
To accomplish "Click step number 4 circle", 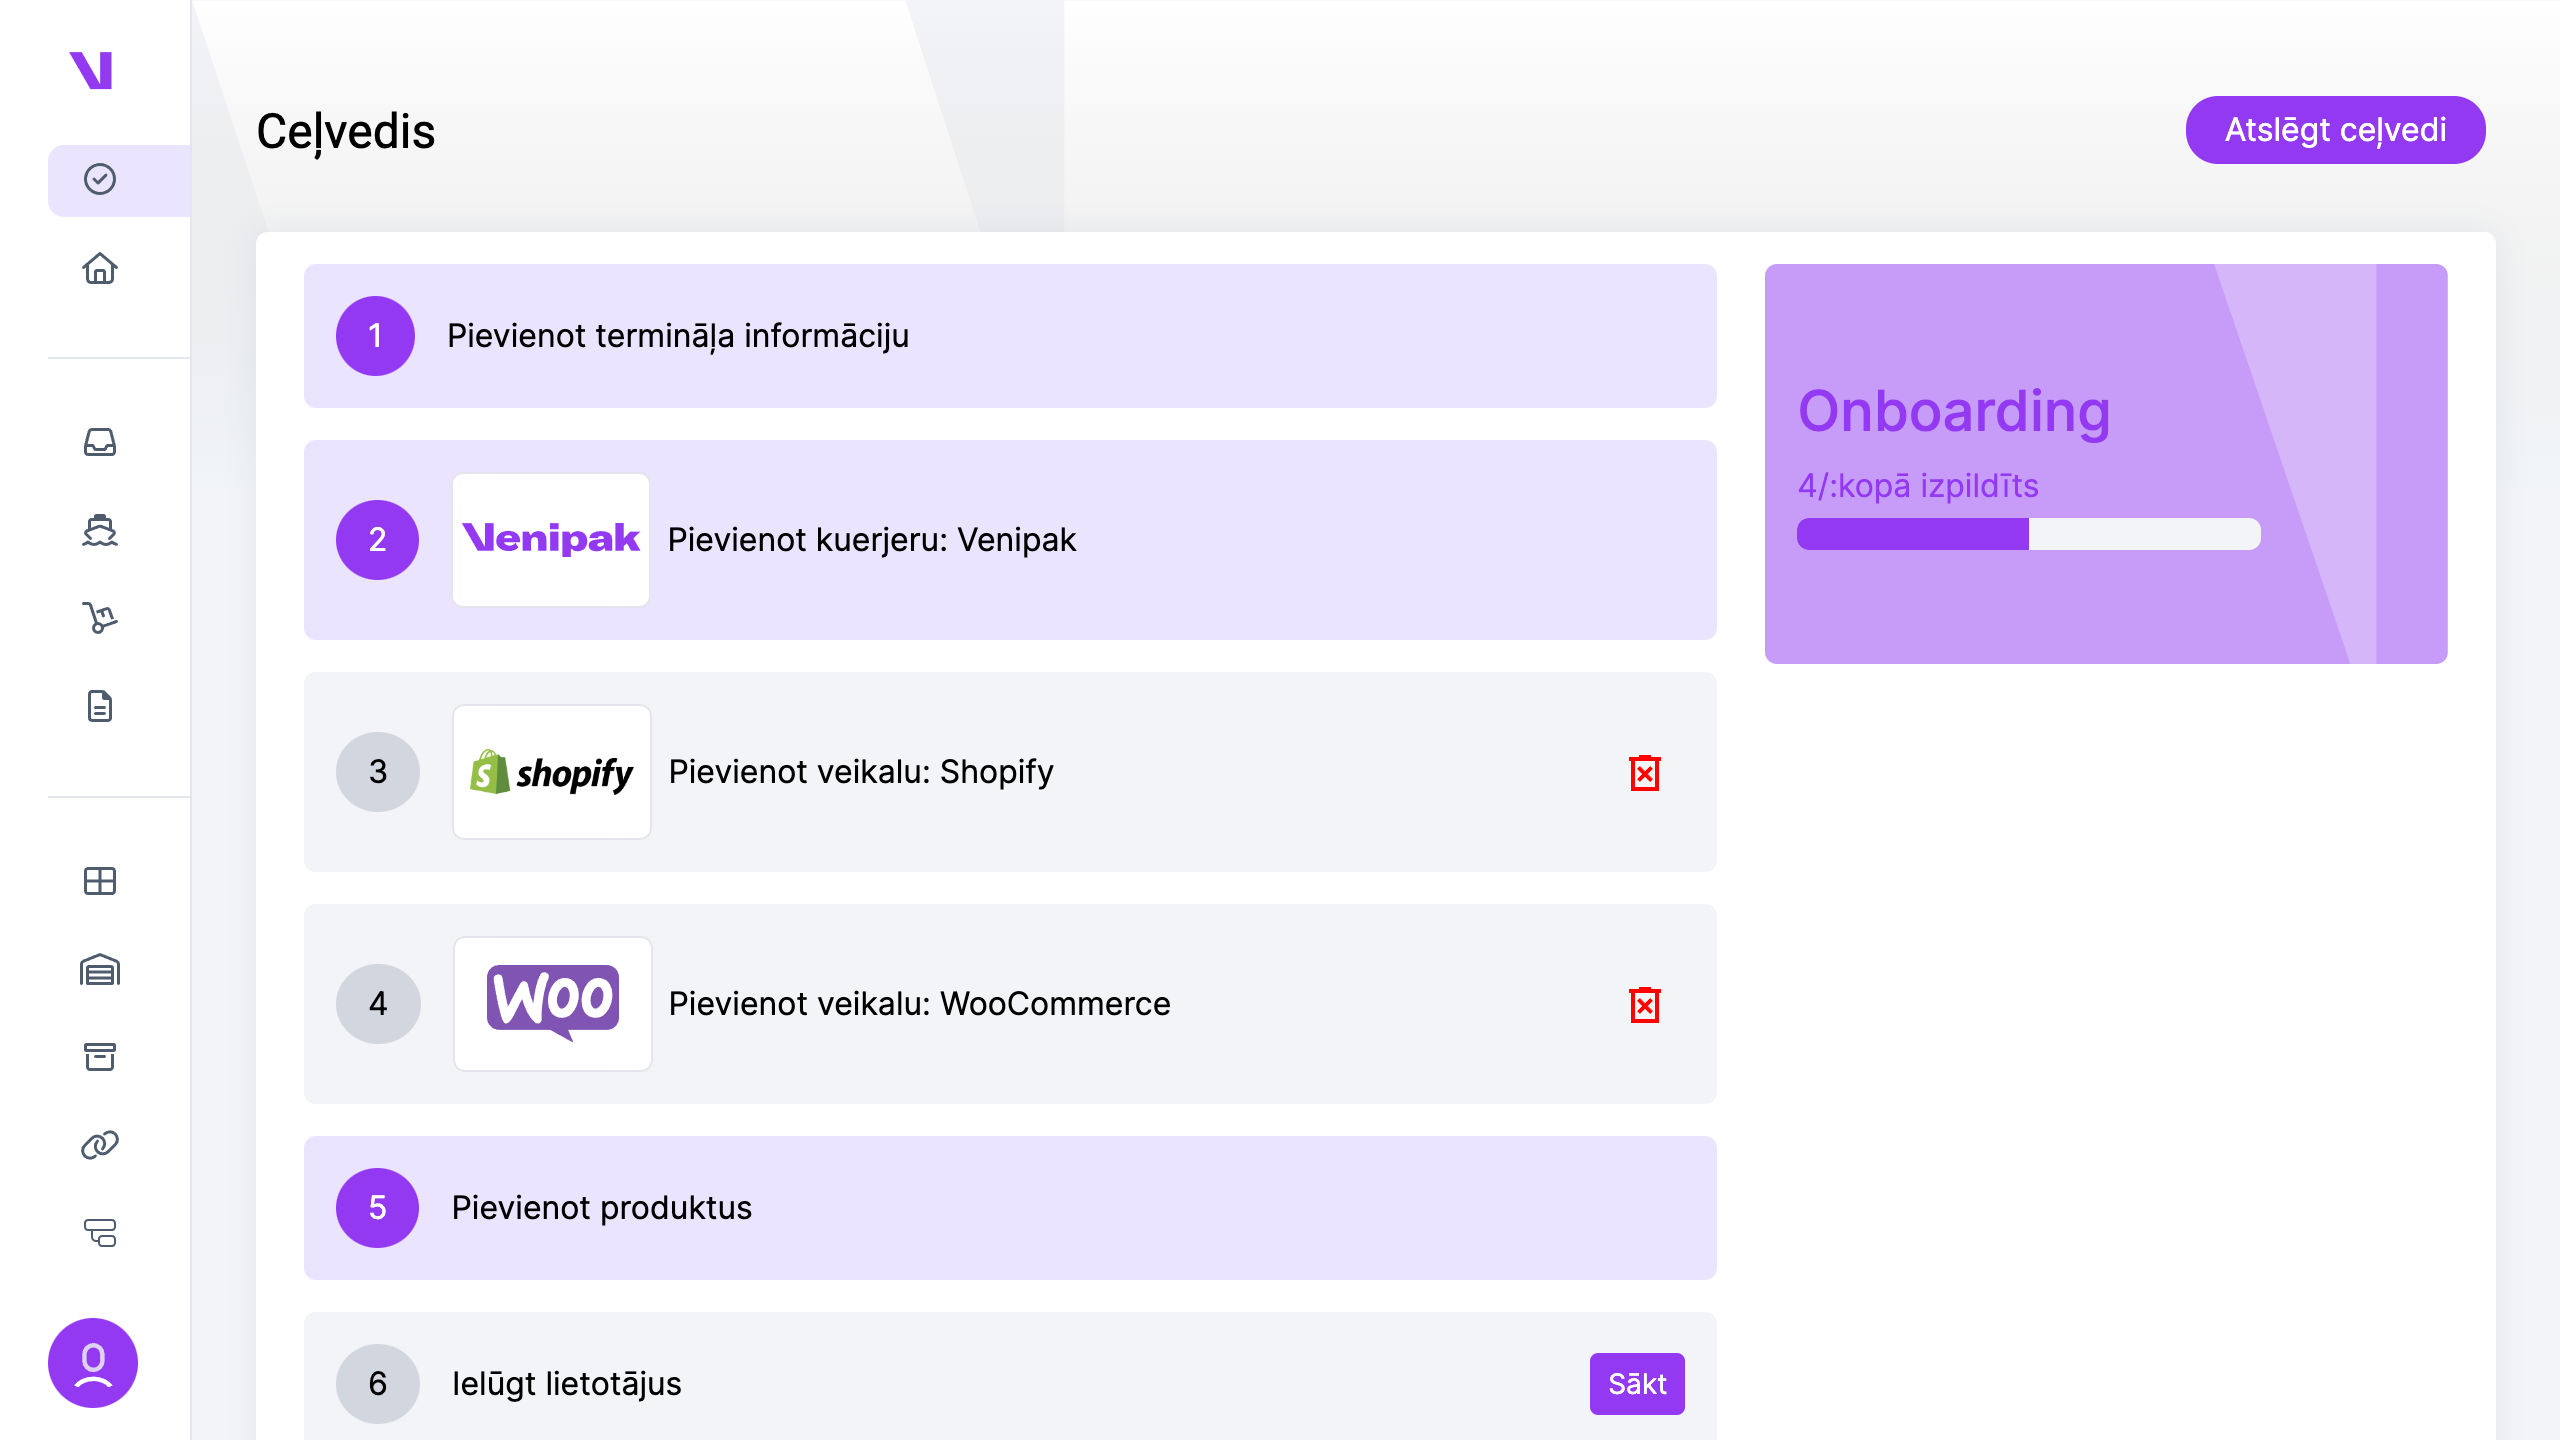I will coord(378,1004).
